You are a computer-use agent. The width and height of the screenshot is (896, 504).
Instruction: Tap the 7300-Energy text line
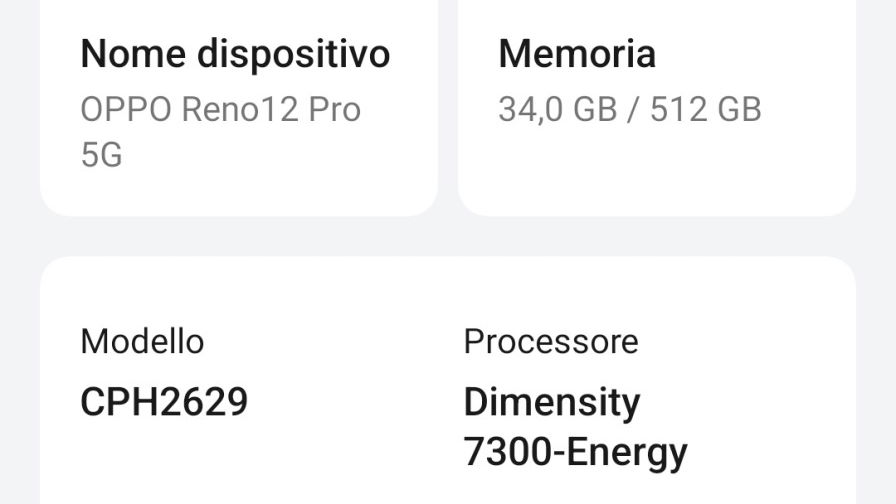click(x=575, y=453)
